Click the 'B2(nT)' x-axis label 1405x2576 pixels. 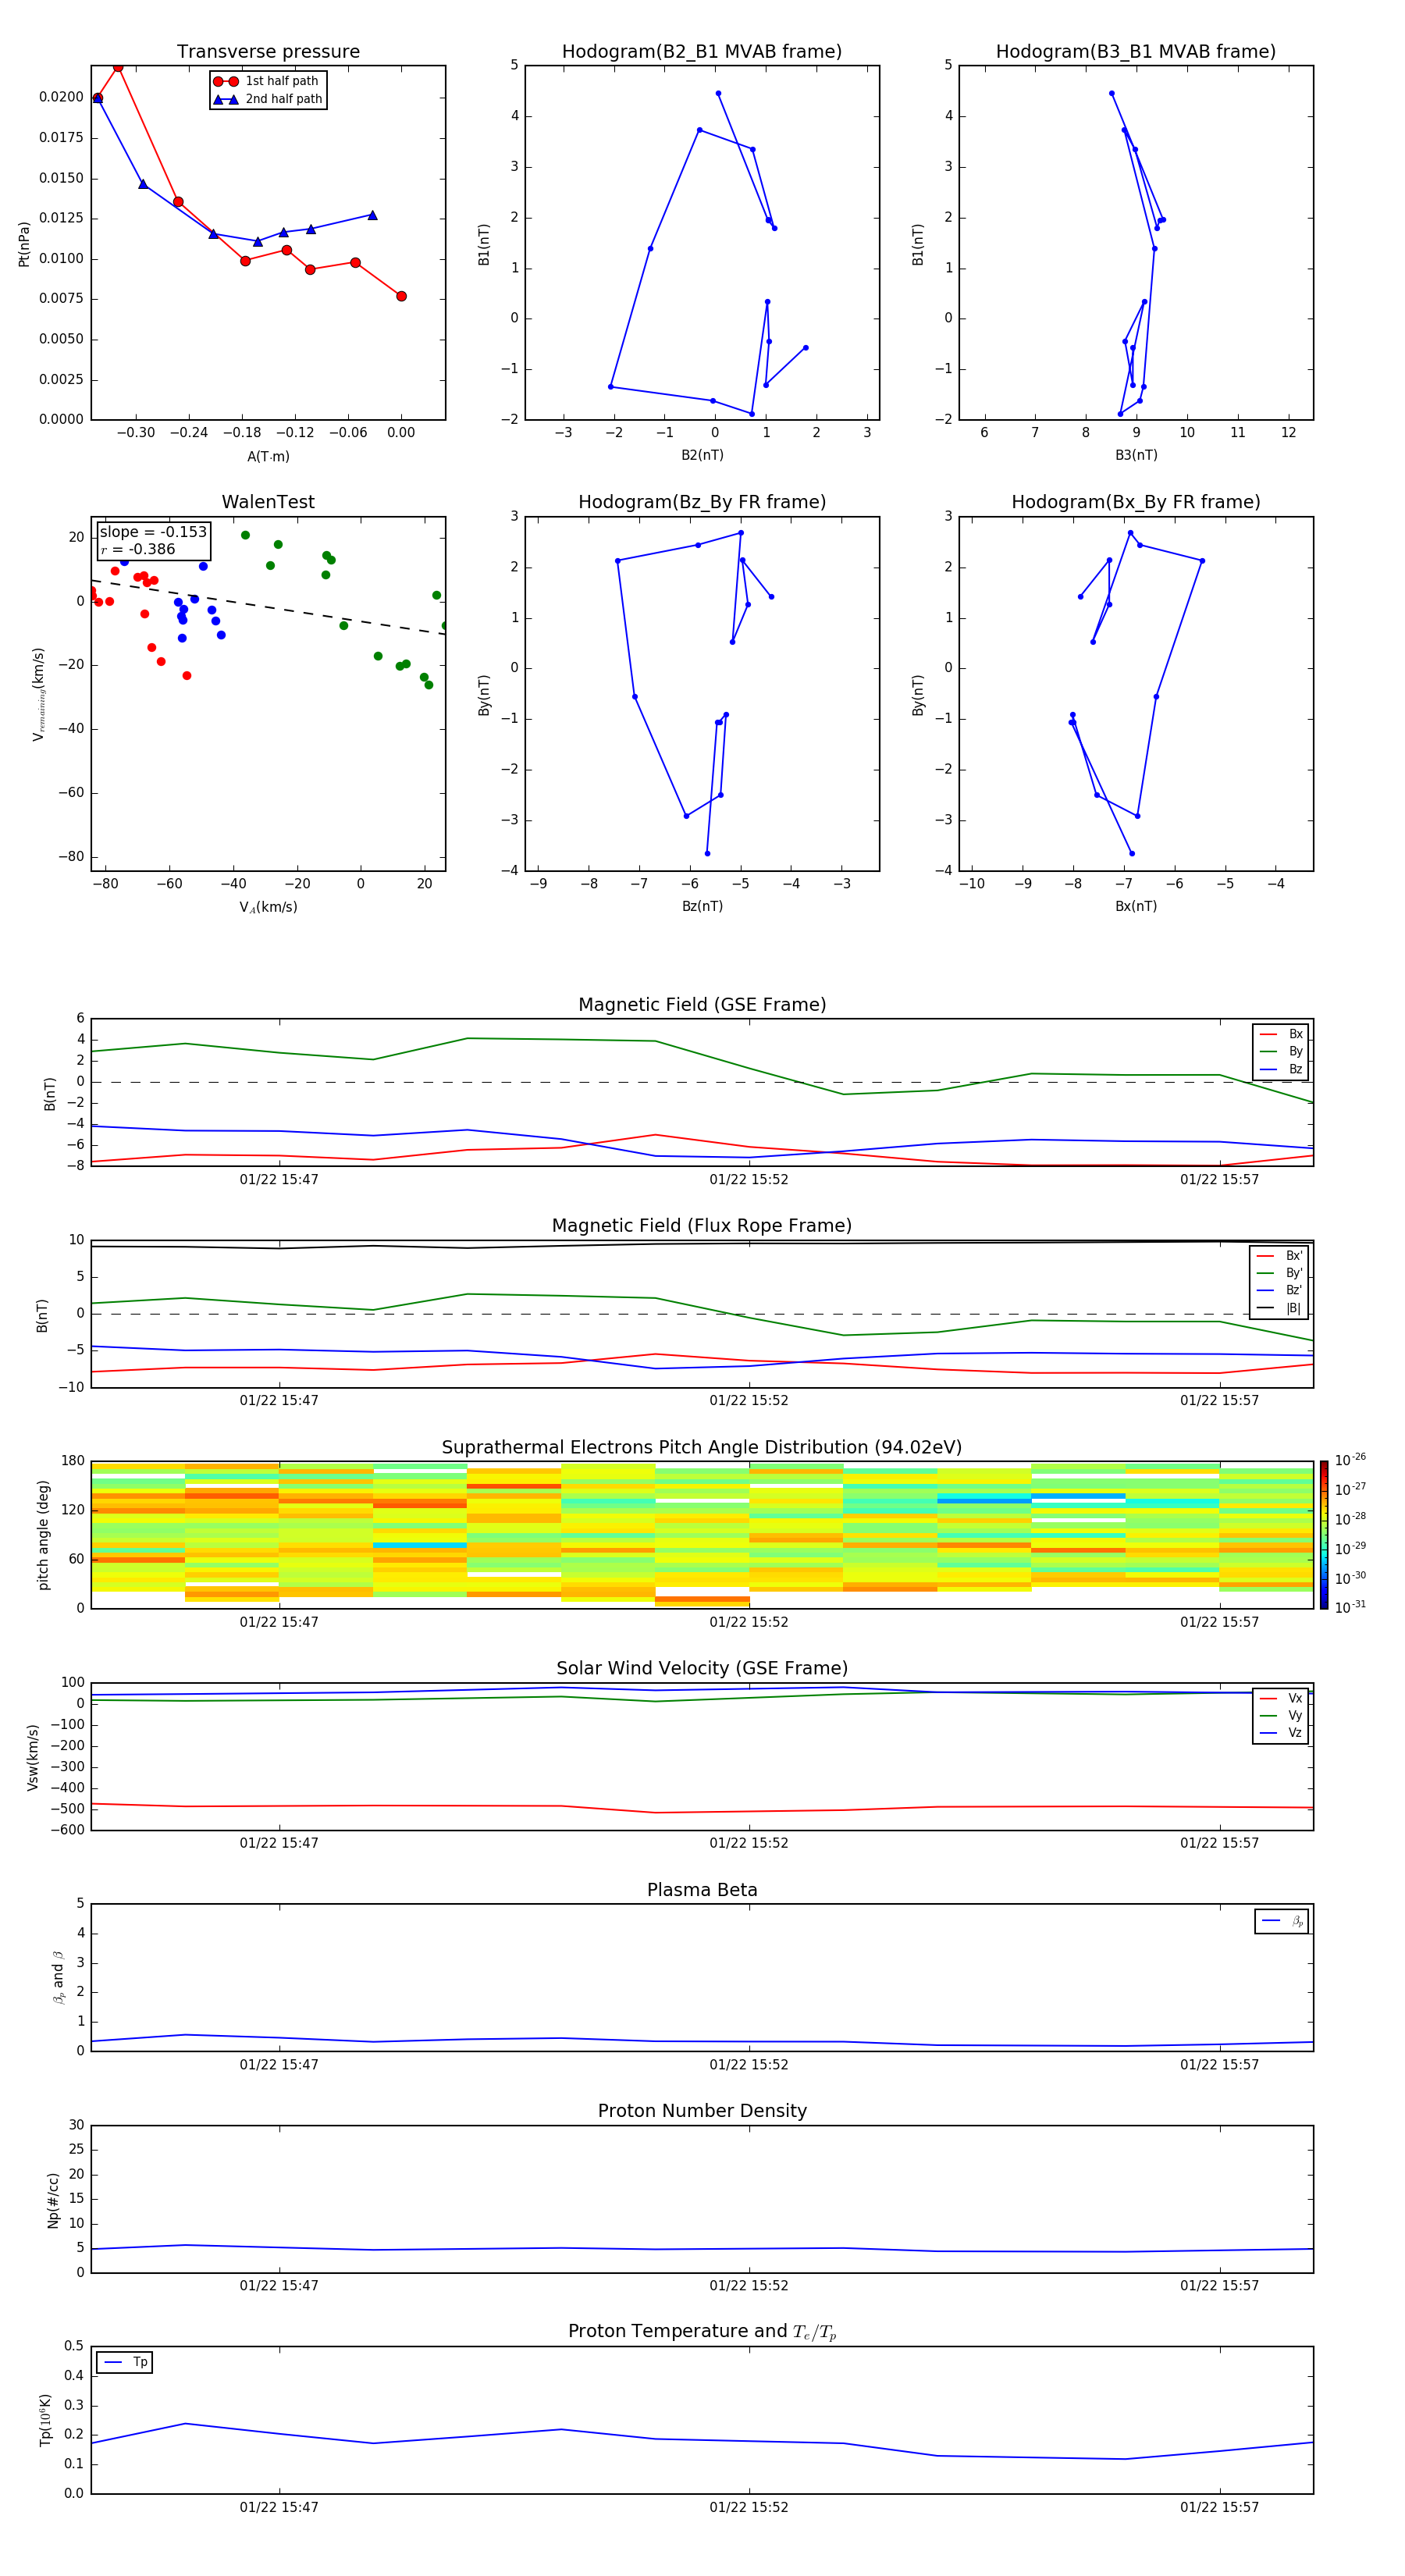point(702,455)
